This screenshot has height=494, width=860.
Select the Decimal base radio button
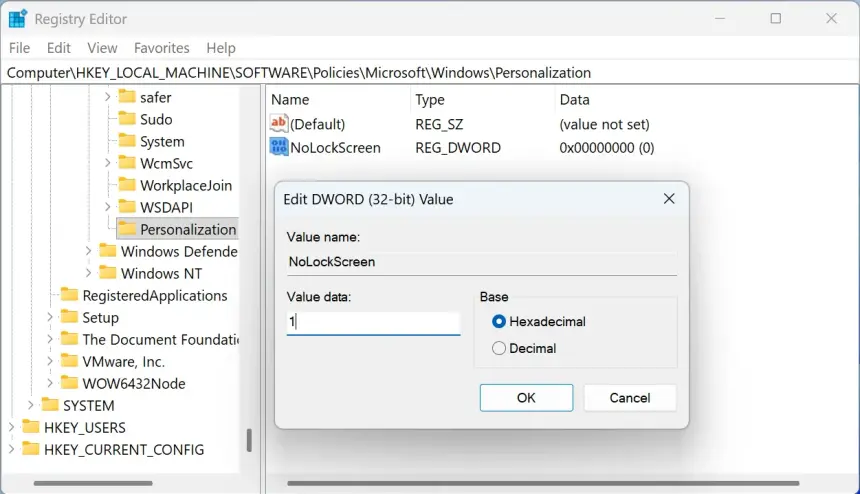499,348
